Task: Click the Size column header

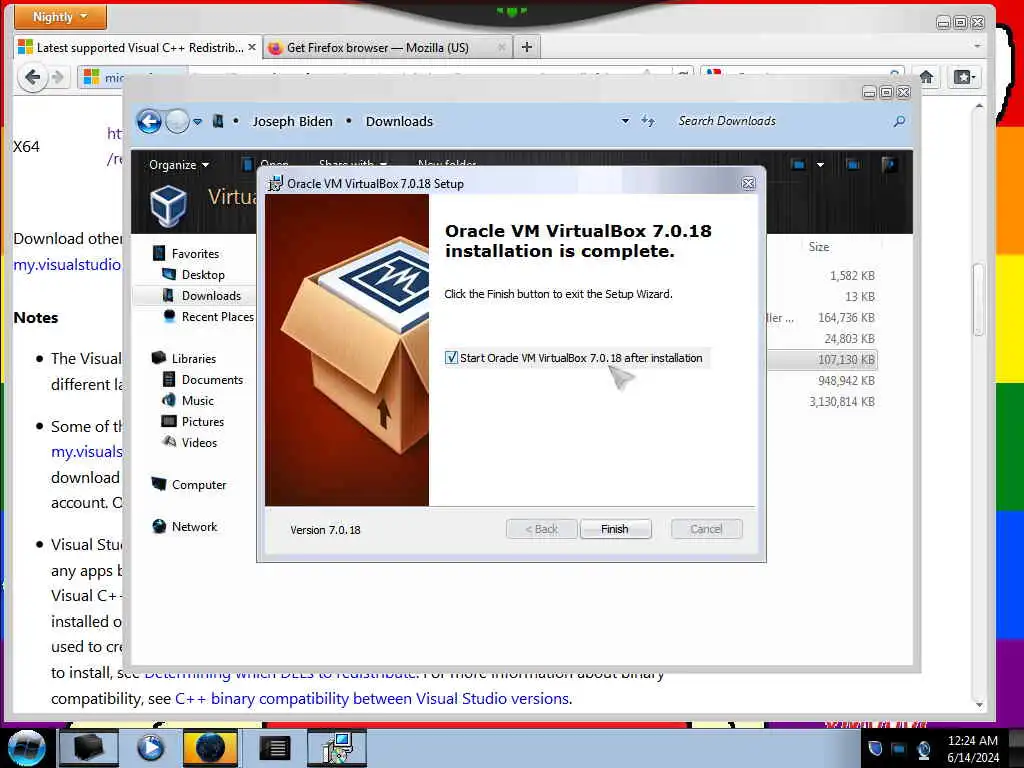Action: point(819,247)
